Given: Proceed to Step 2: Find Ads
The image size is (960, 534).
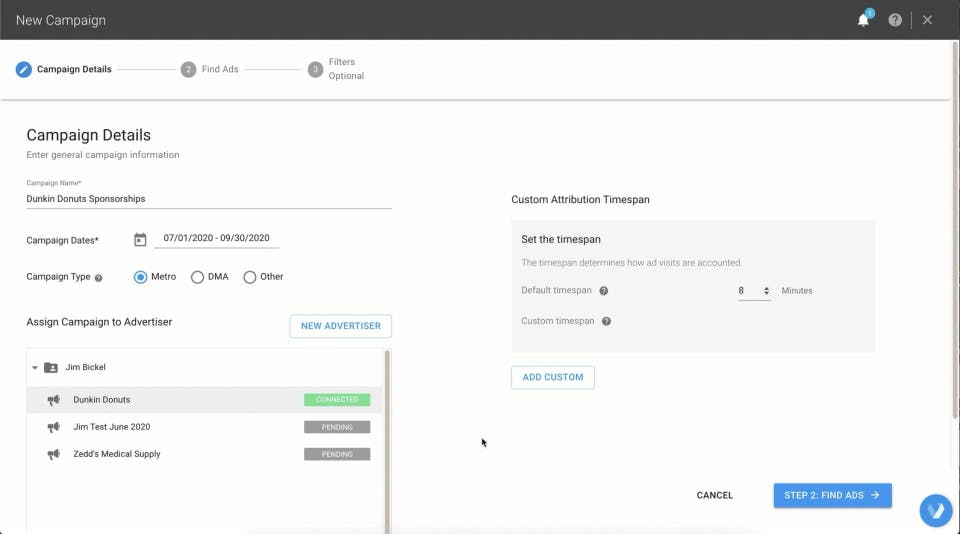Looking at the screenshot, I should (832, 495).
